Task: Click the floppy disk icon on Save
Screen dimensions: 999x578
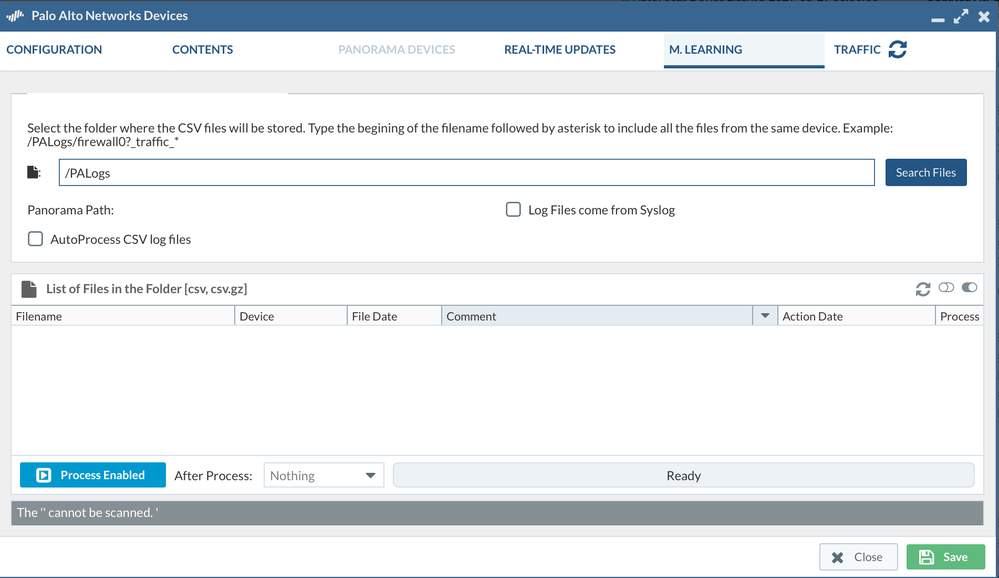Action: point(926,557)
